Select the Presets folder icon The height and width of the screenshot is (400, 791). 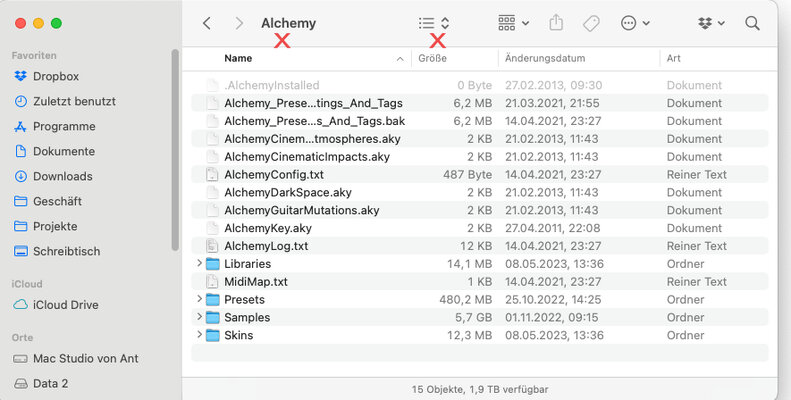tap(213, 300)
